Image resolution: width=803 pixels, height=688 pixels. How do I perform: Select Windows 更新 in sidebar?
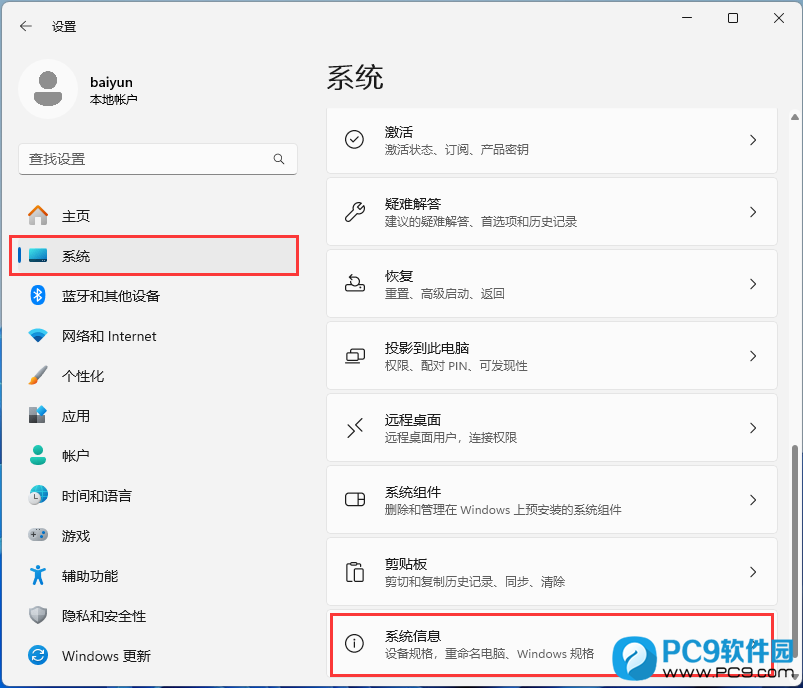(157, 655)
